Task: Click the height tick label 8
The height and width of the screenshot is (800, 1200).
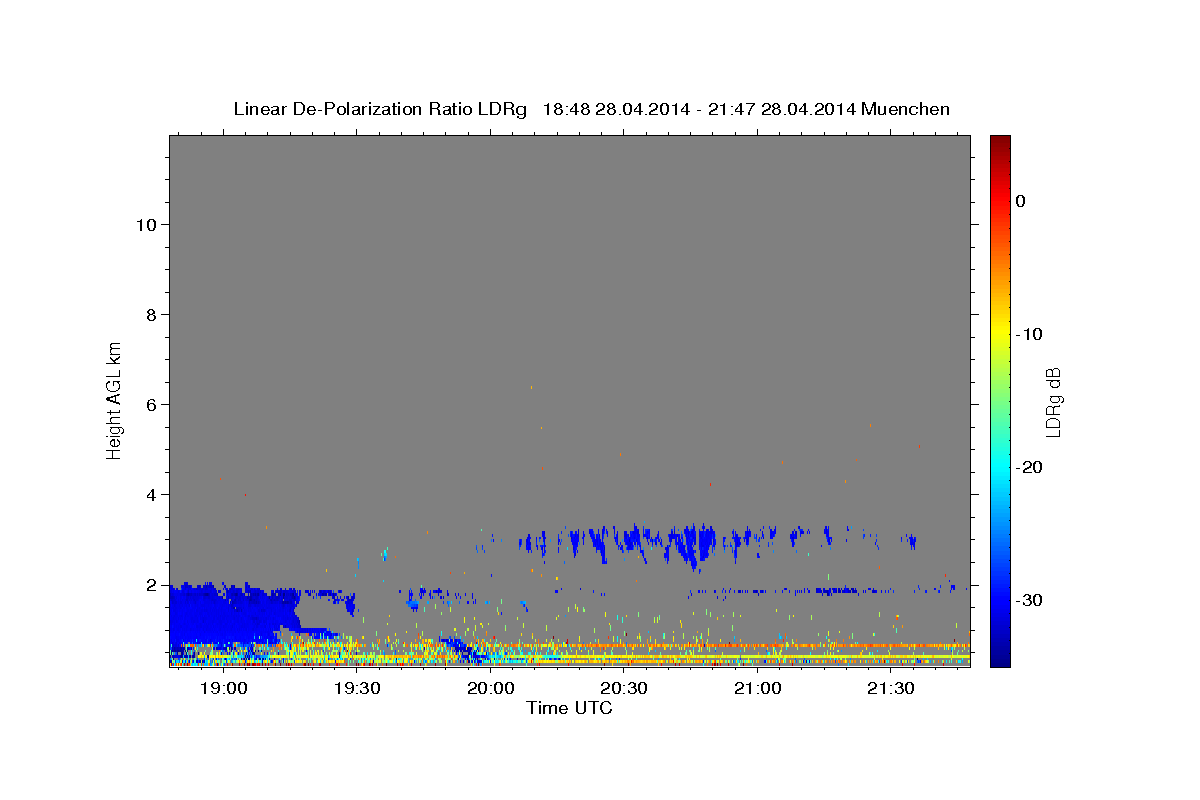Action: 151,315
